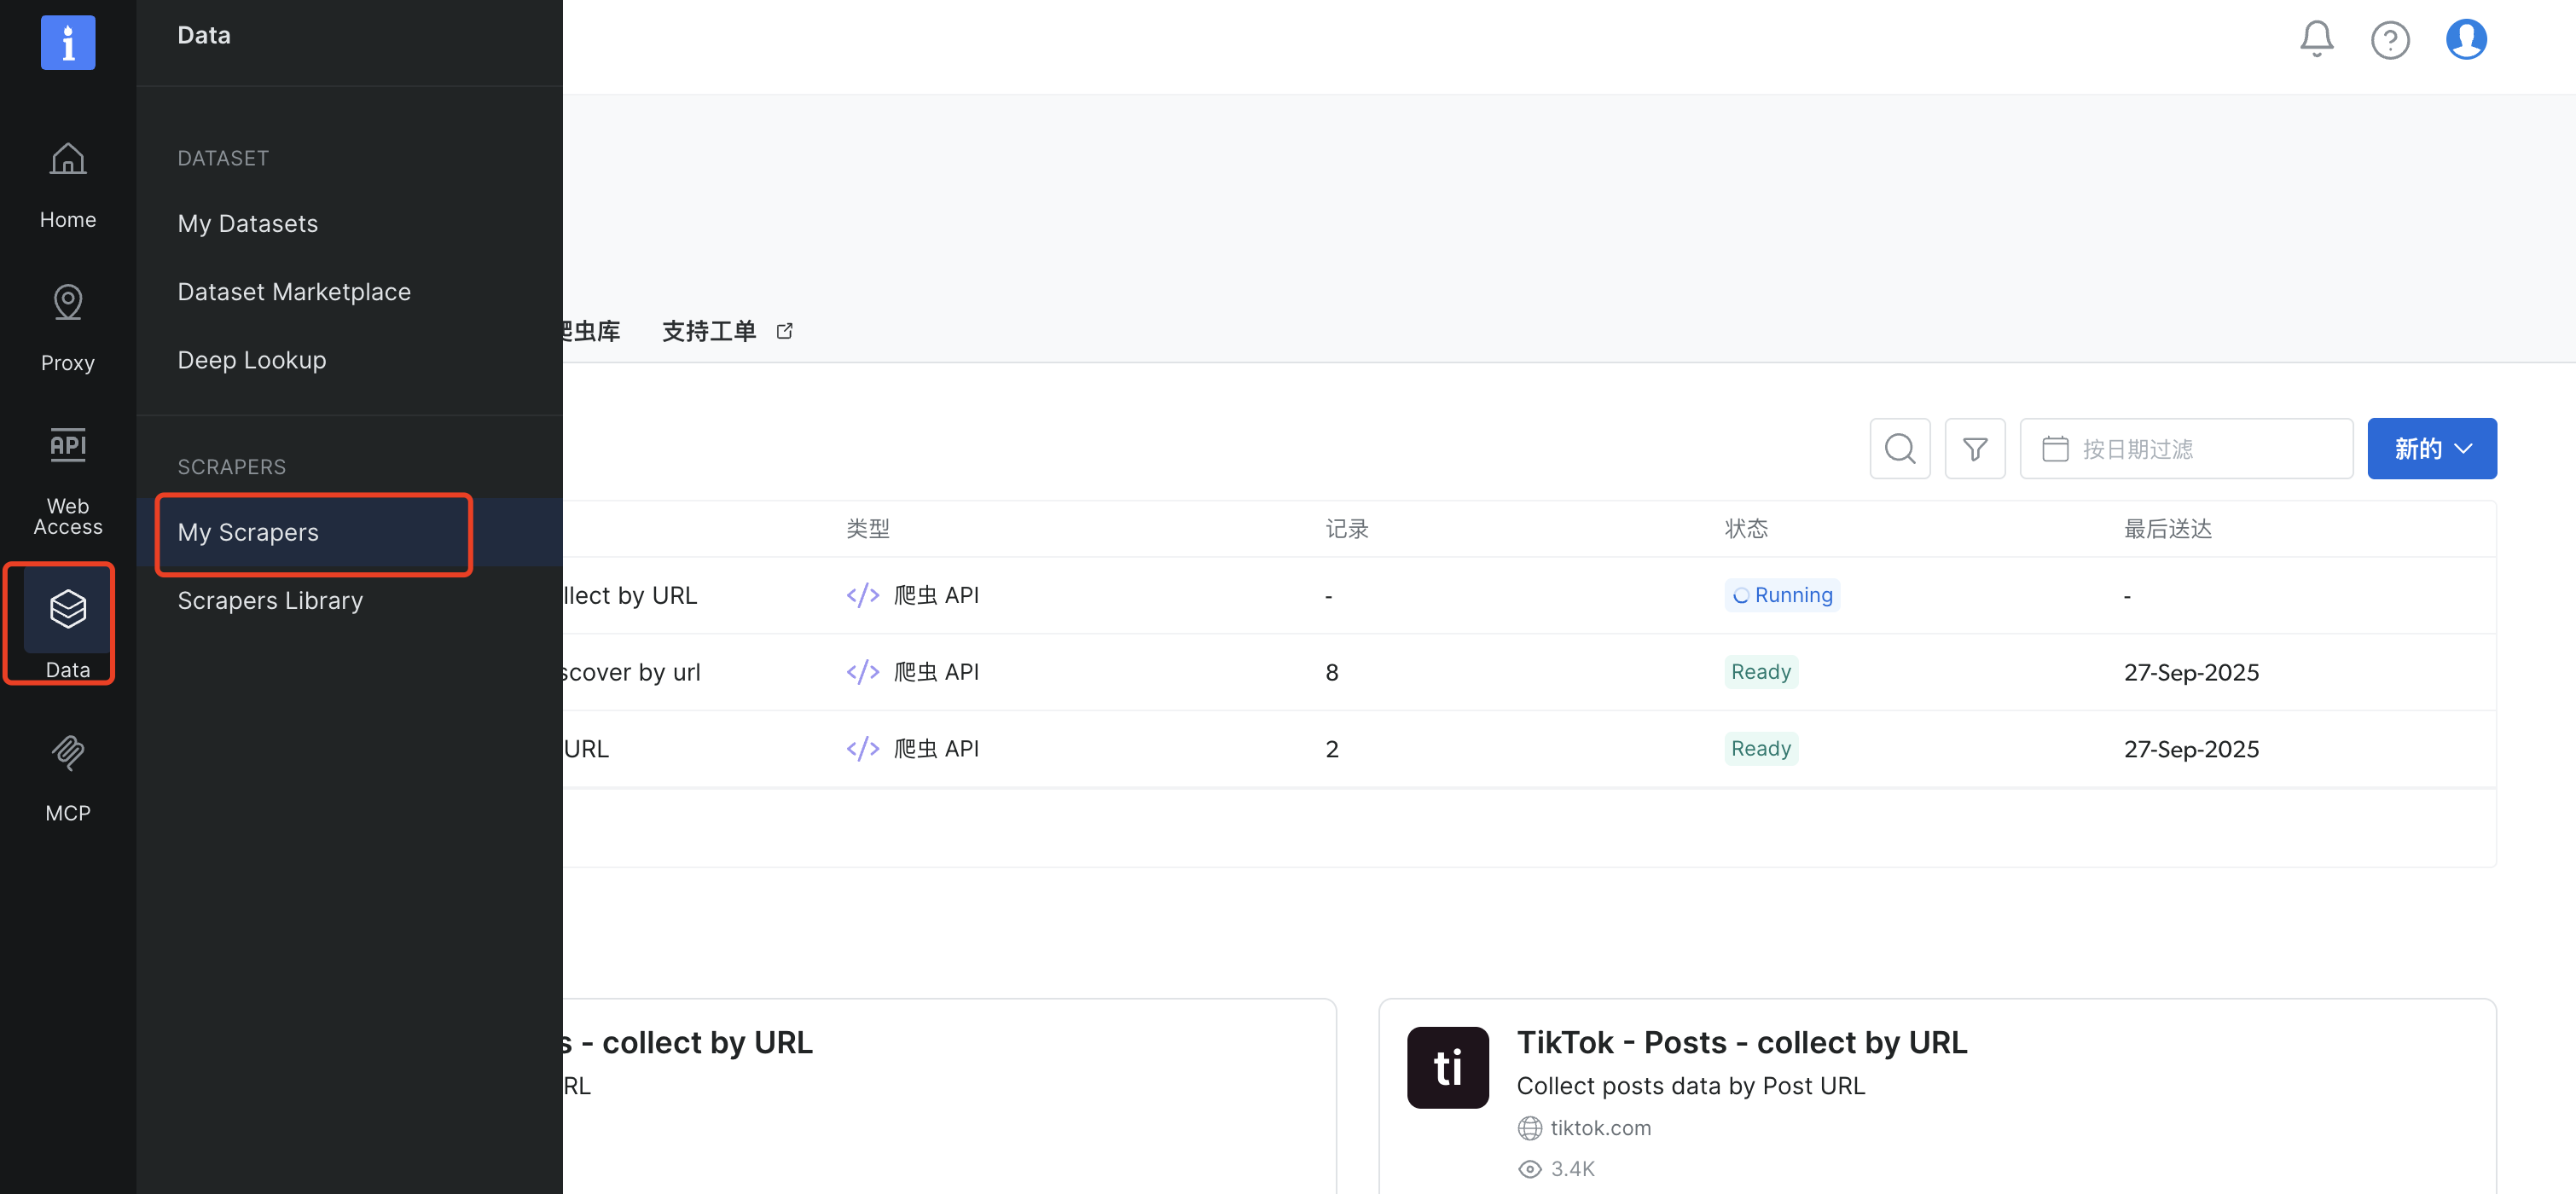Click the tiktok.com link
The image size is (2576, 1194).
tap(1600, 1128)
